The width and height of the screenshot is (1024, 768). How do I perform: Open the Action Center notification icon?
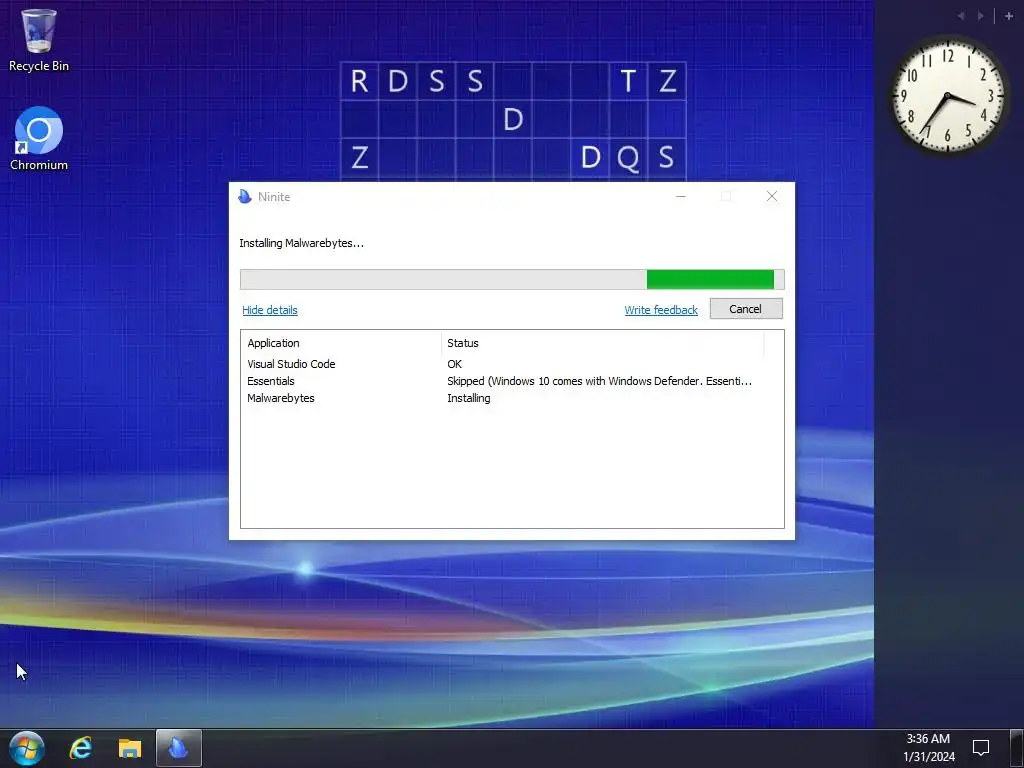(980, 748)
